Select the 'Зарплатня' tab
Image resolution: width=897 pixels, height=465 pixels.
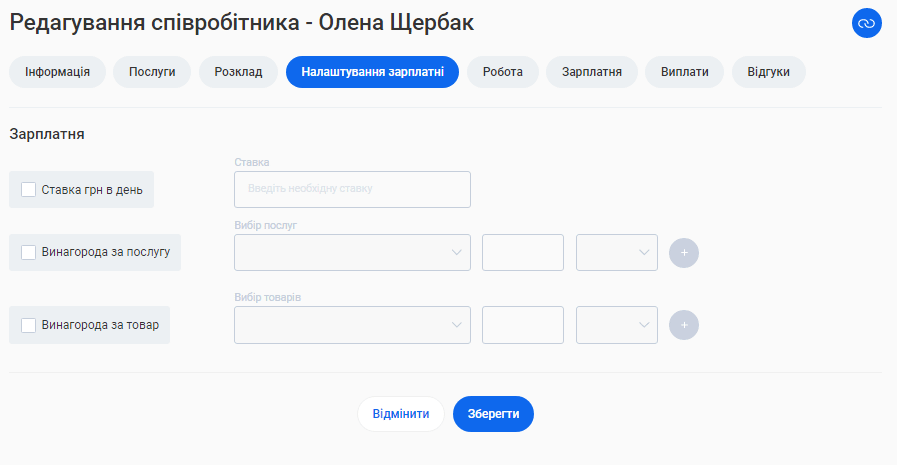[592, 73]
